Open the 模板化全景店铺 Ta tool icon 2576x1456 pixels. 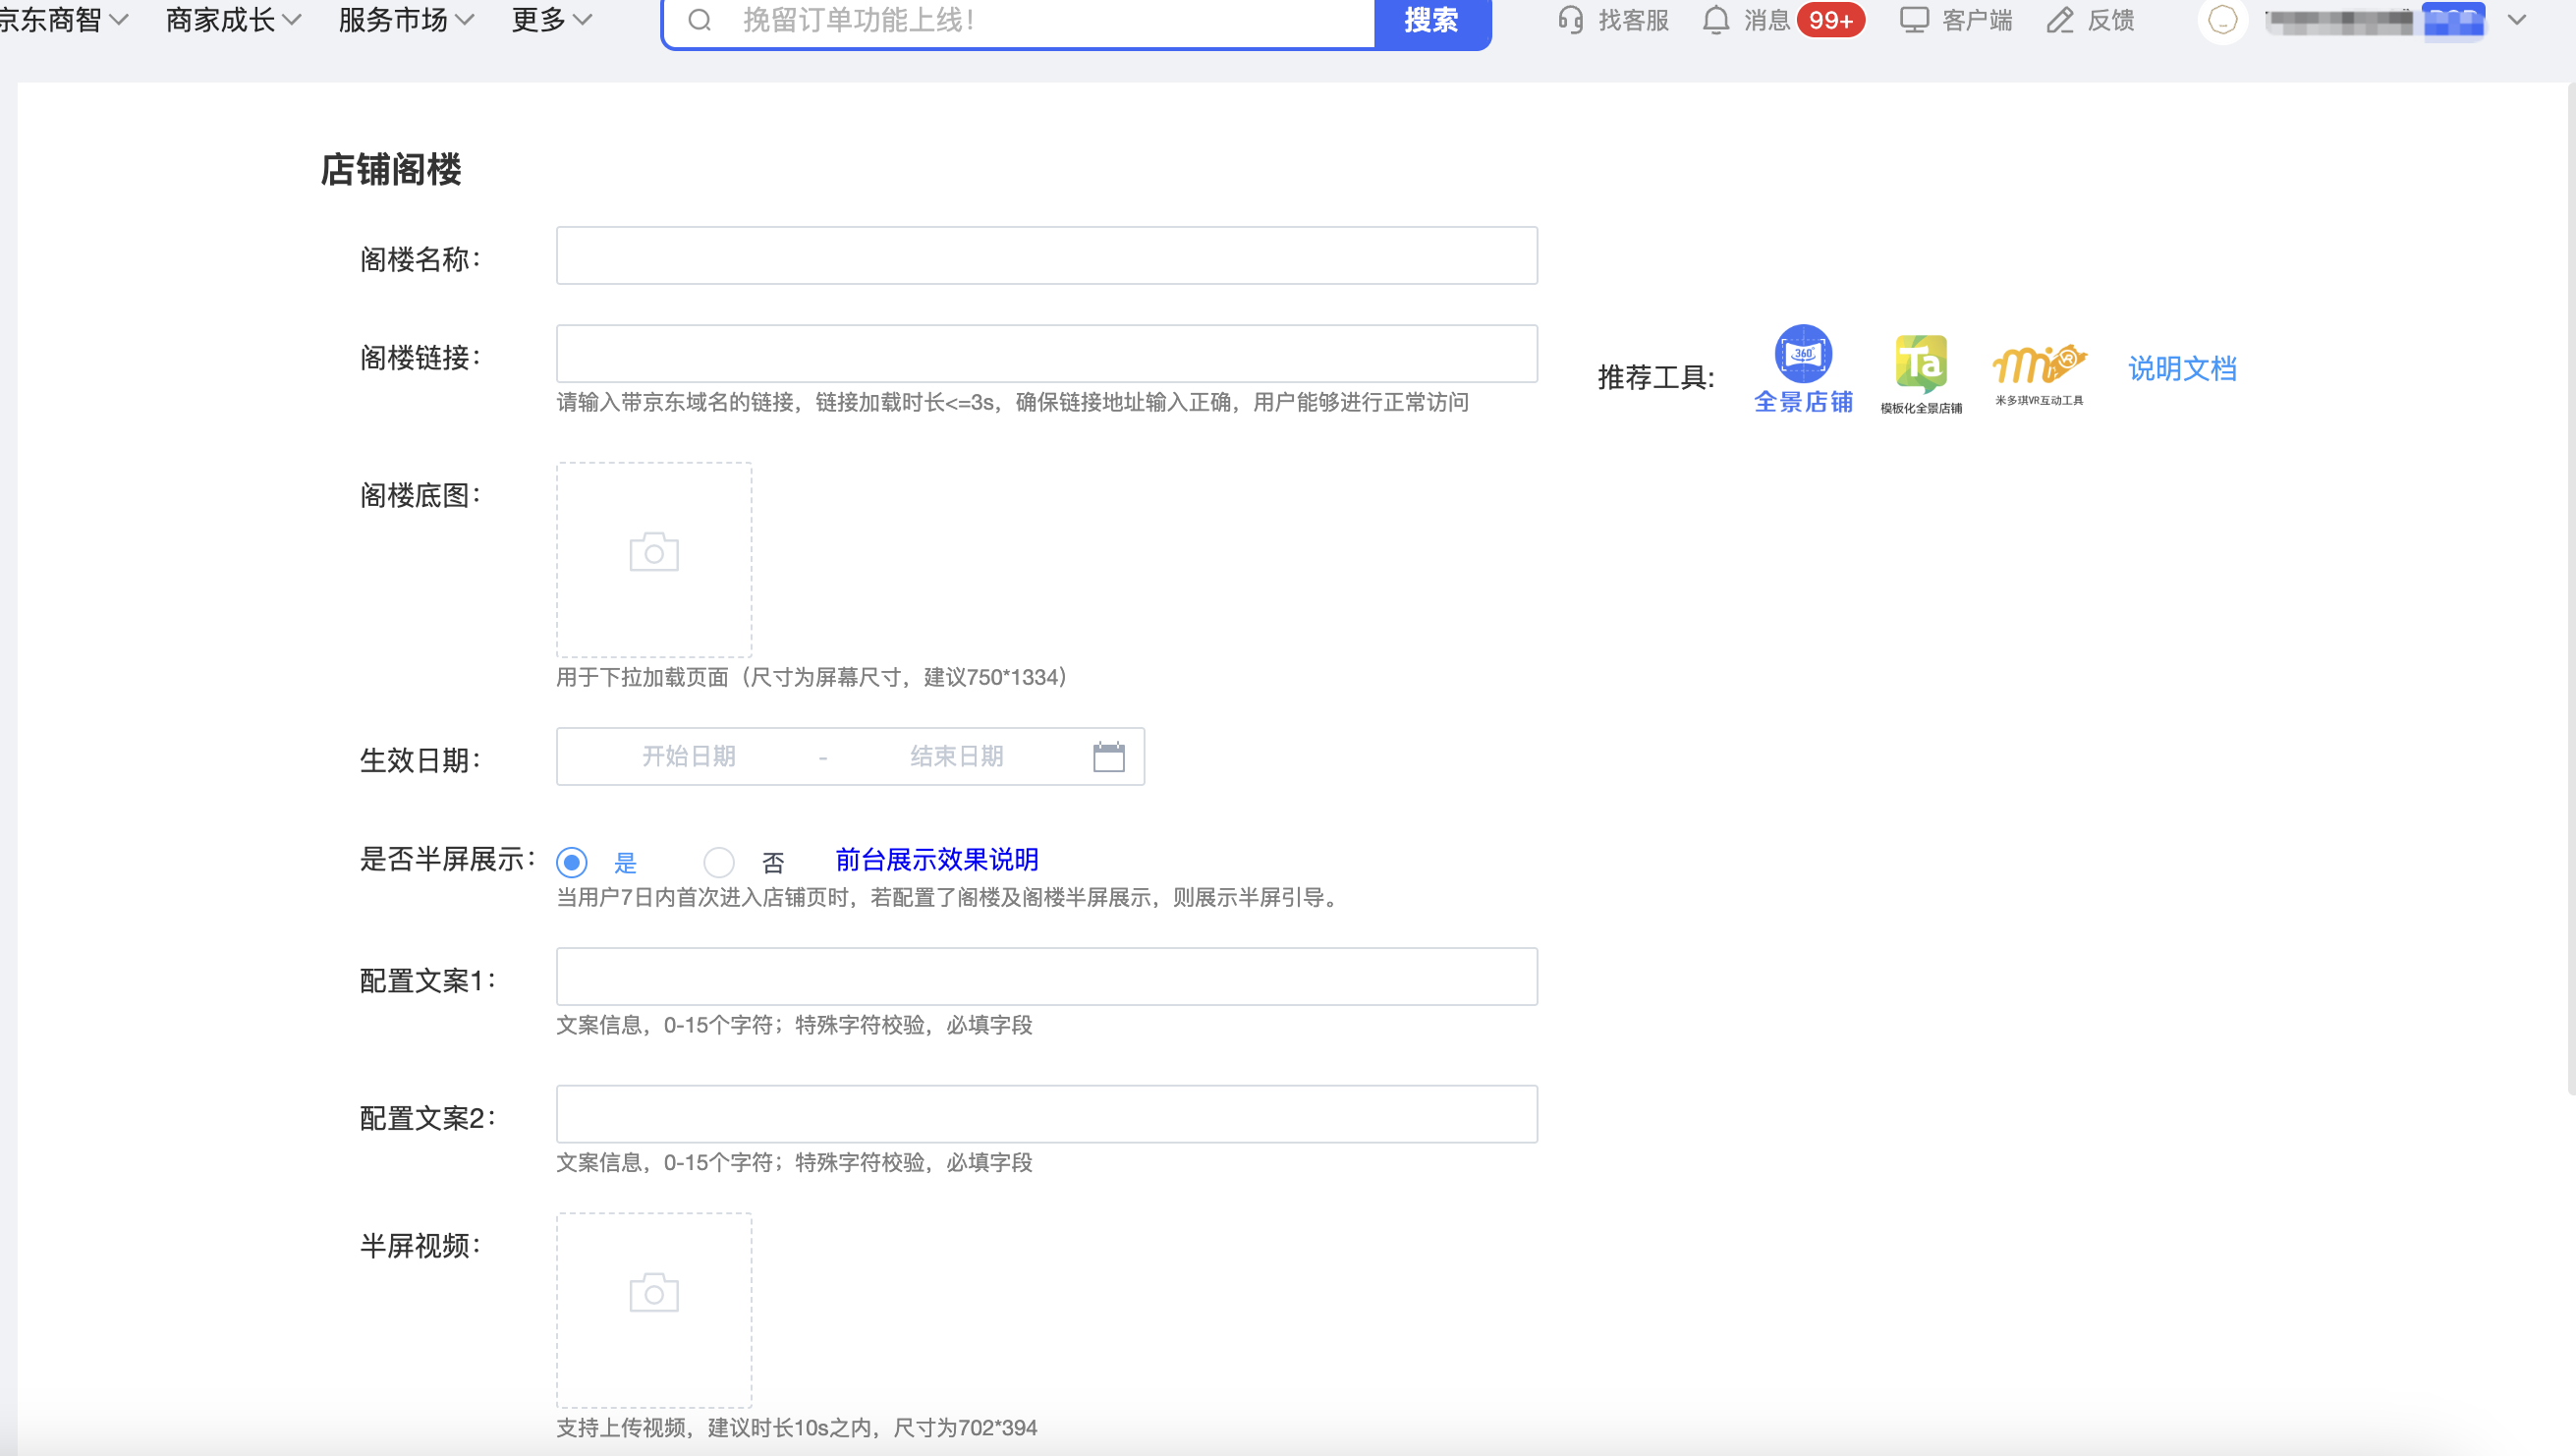[1921, 364]
